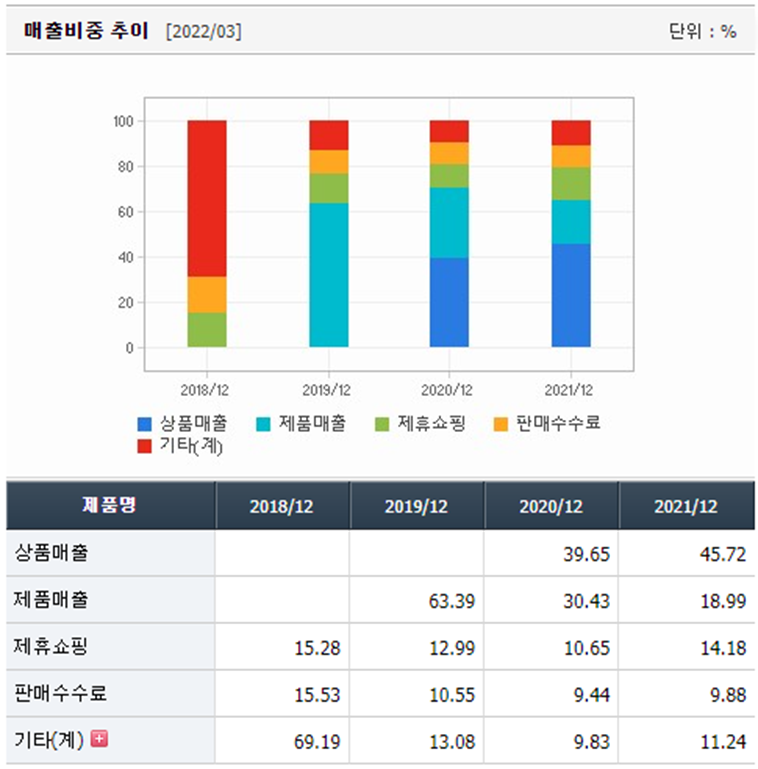758x769 pixels.
Task: Select the 제휴쇼핑 row label in table
Action: 51,646
